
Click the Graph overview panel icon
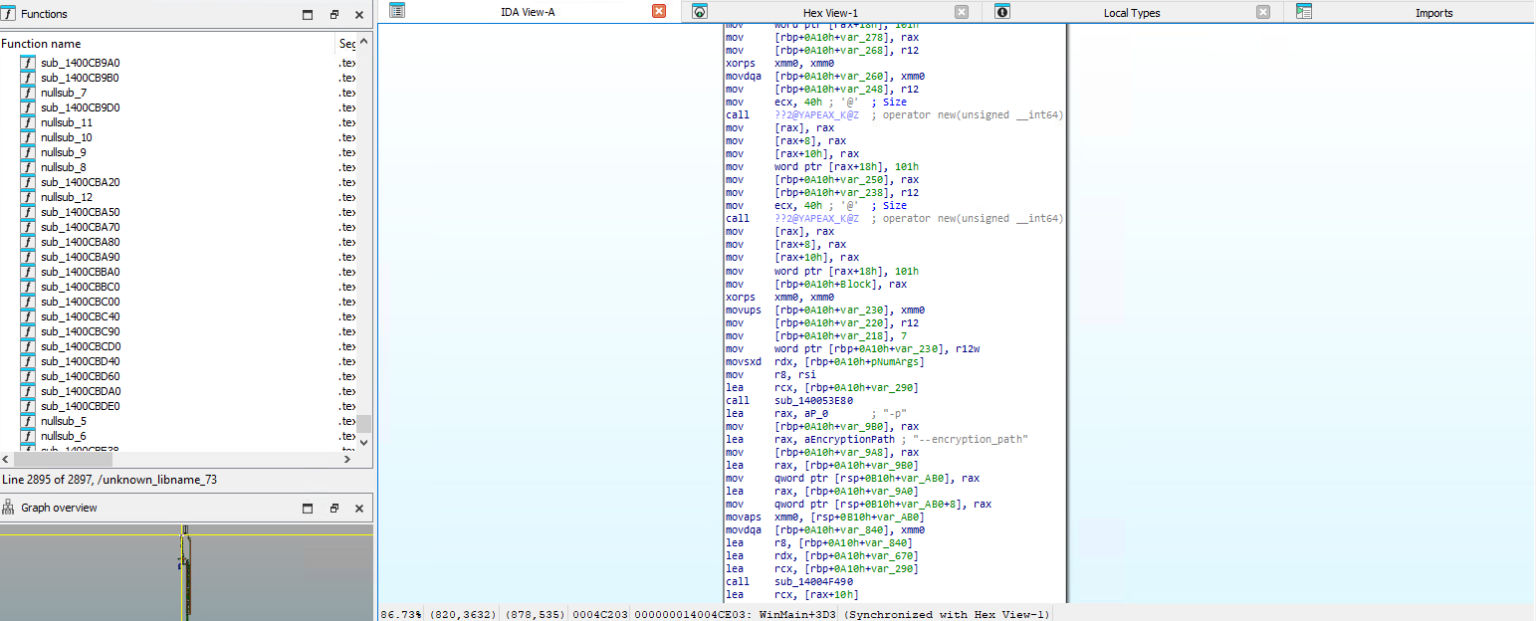9,508
